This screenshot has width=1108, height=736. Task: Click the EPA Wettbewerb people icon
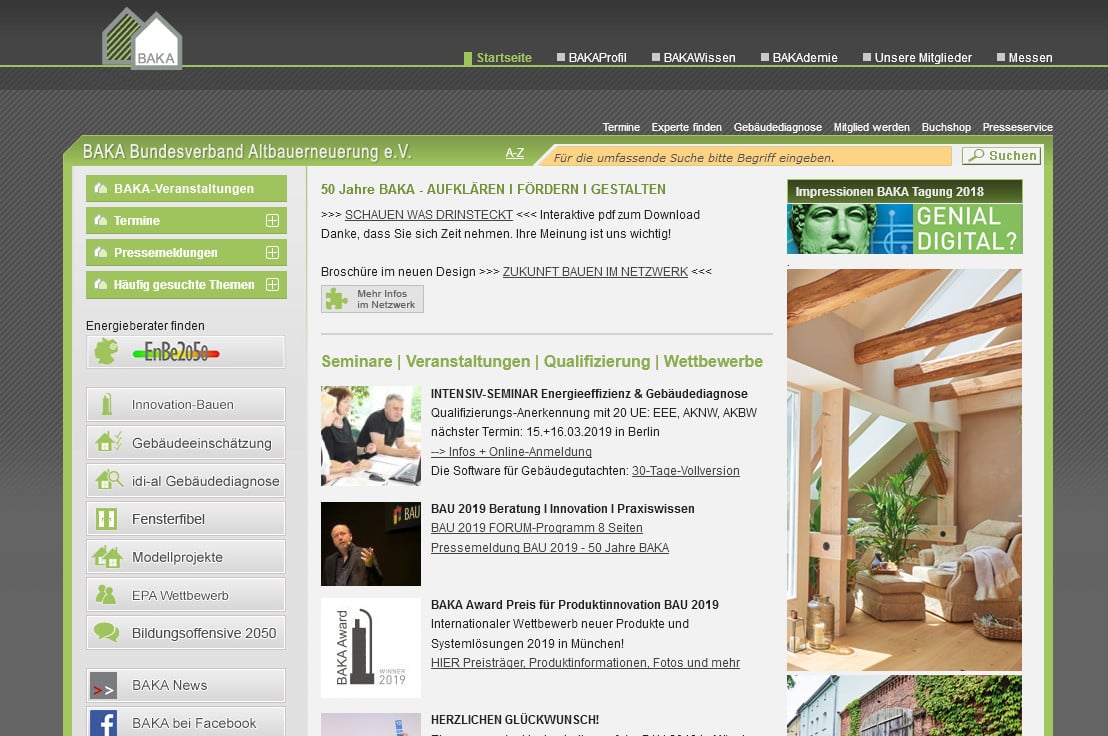(106, 595)
